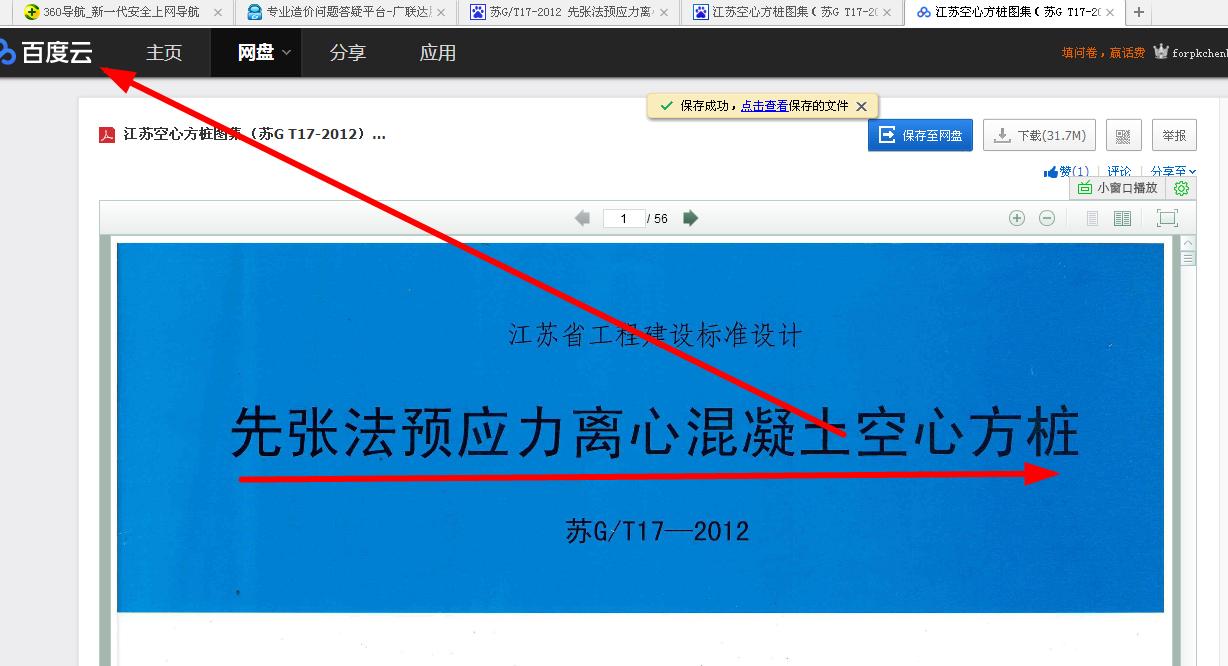Open the 网盘 navigation menu

click(256, 53)
